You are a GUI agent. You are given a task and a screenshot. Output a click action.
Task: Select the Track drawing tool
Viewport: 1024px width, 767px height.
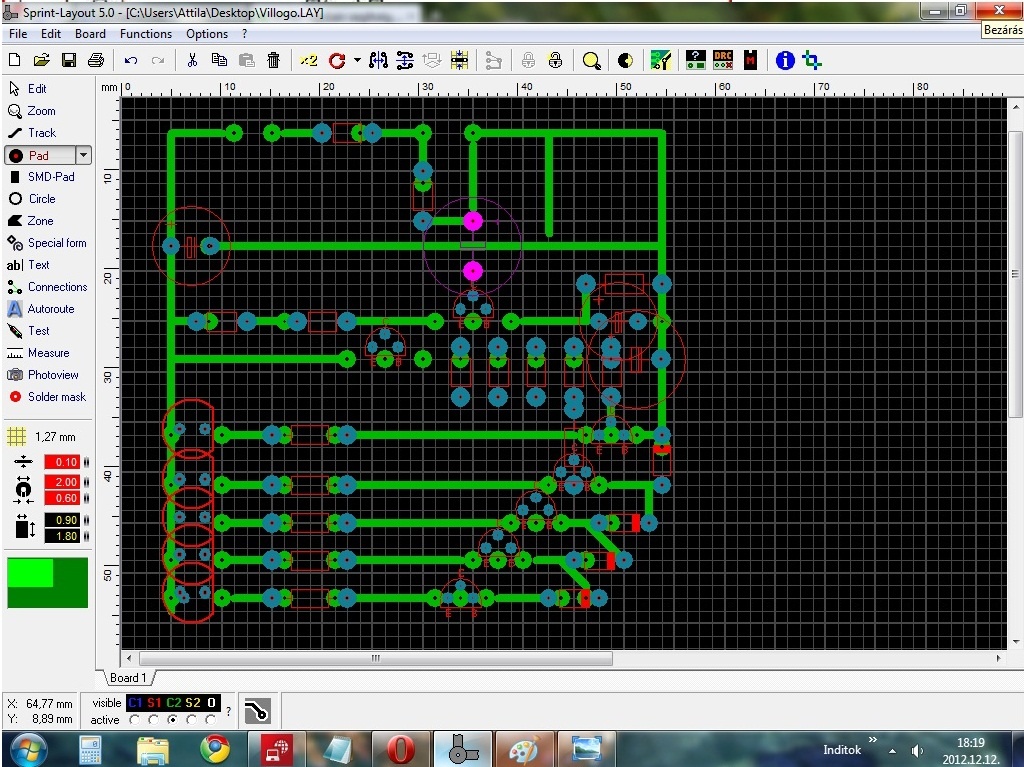point(42,133)
